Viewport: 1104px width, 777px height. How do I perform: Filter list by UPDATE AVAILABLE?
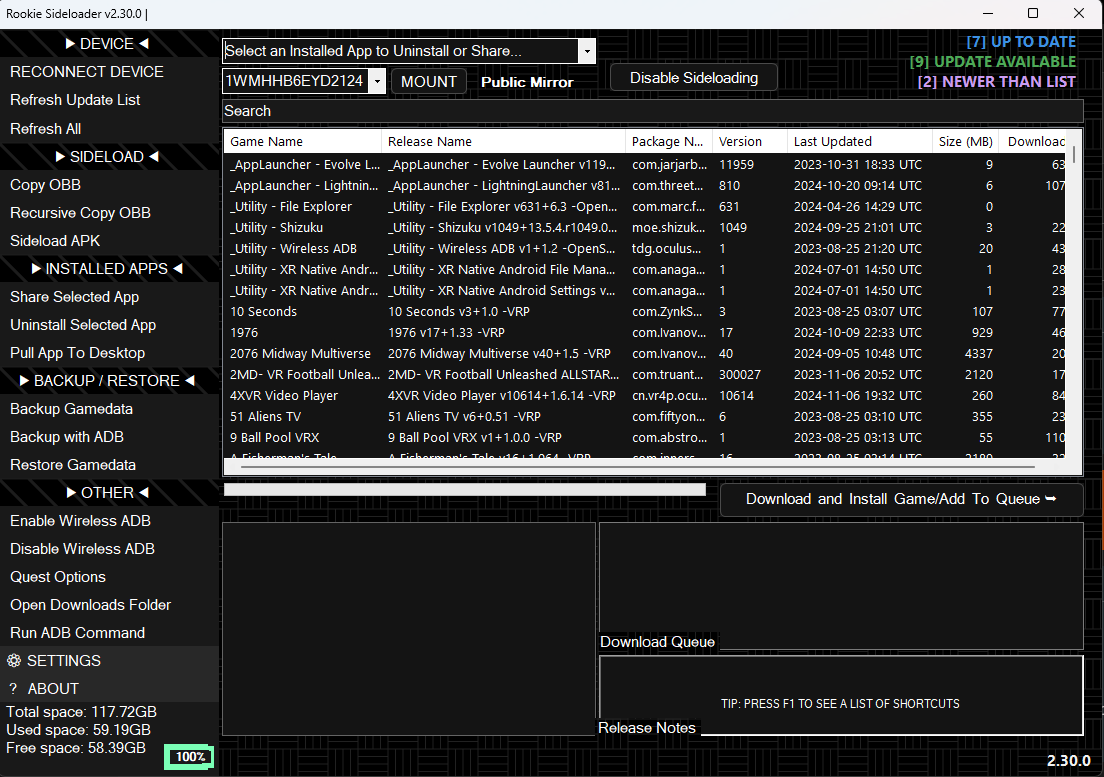[x=992, y=62]
